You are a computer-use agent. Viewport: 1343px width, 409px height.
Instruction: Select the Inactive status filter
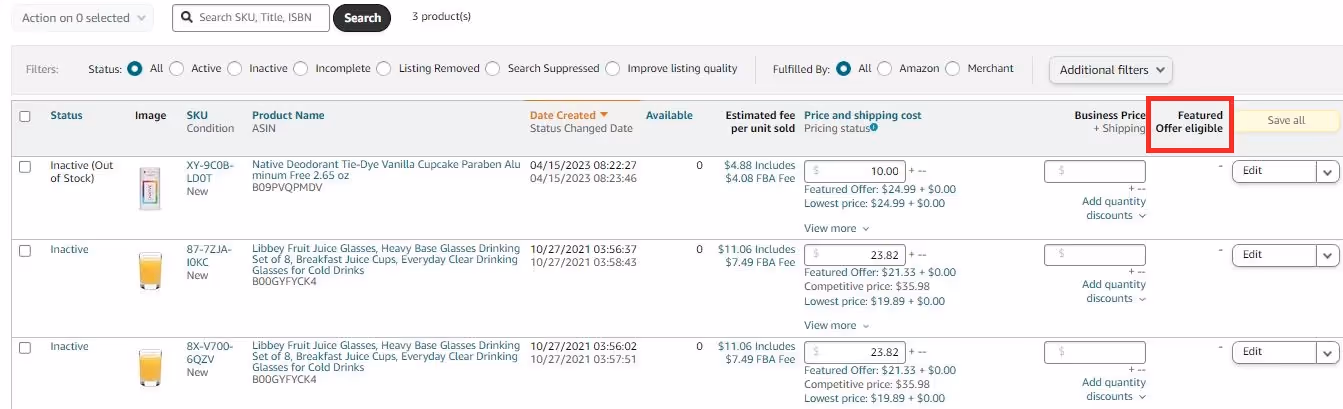[x=234, y=69]
